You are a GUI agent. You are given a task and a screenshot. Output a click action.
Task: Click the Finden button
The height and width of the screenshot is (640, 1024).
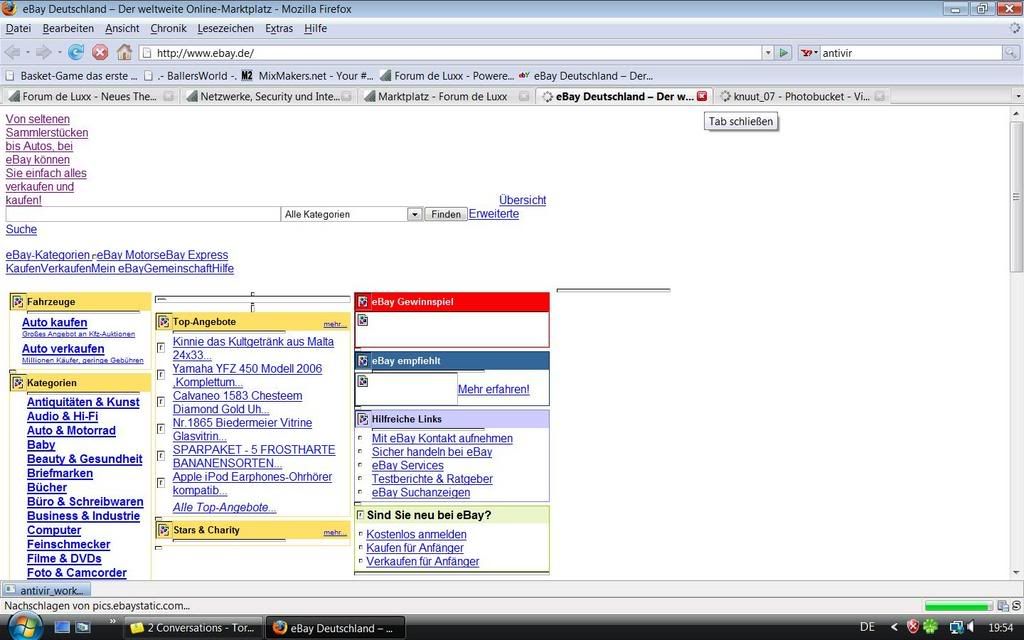point(446,214)
